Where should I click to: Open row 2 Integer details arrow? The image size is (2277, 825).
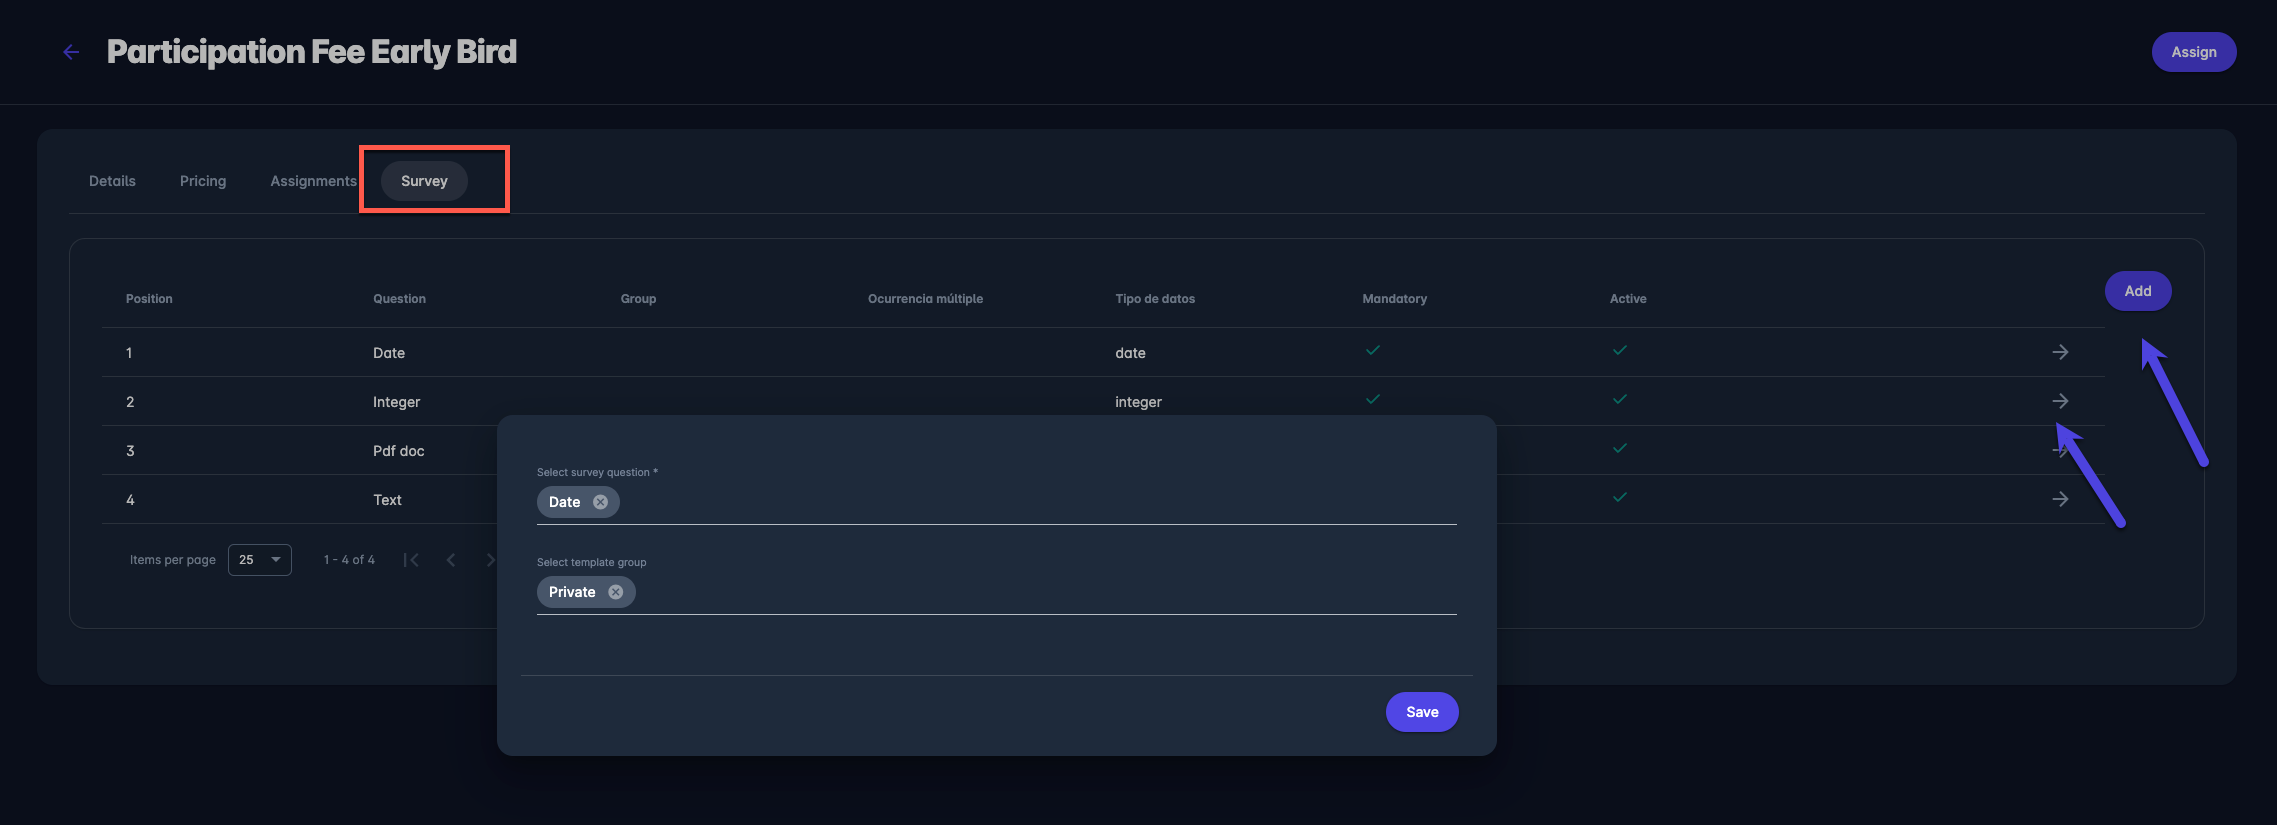(x=2060, y=401)
